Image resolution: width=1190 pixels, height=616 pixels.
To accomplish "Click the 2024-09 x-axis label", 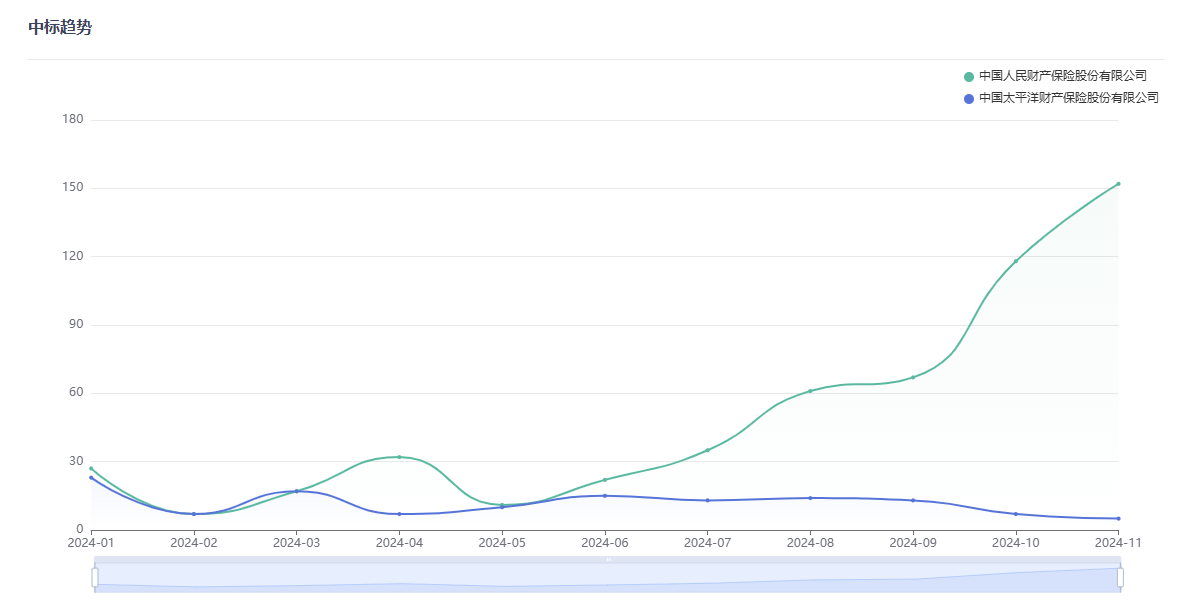I will pyautogui.click(x=913, y=543).
